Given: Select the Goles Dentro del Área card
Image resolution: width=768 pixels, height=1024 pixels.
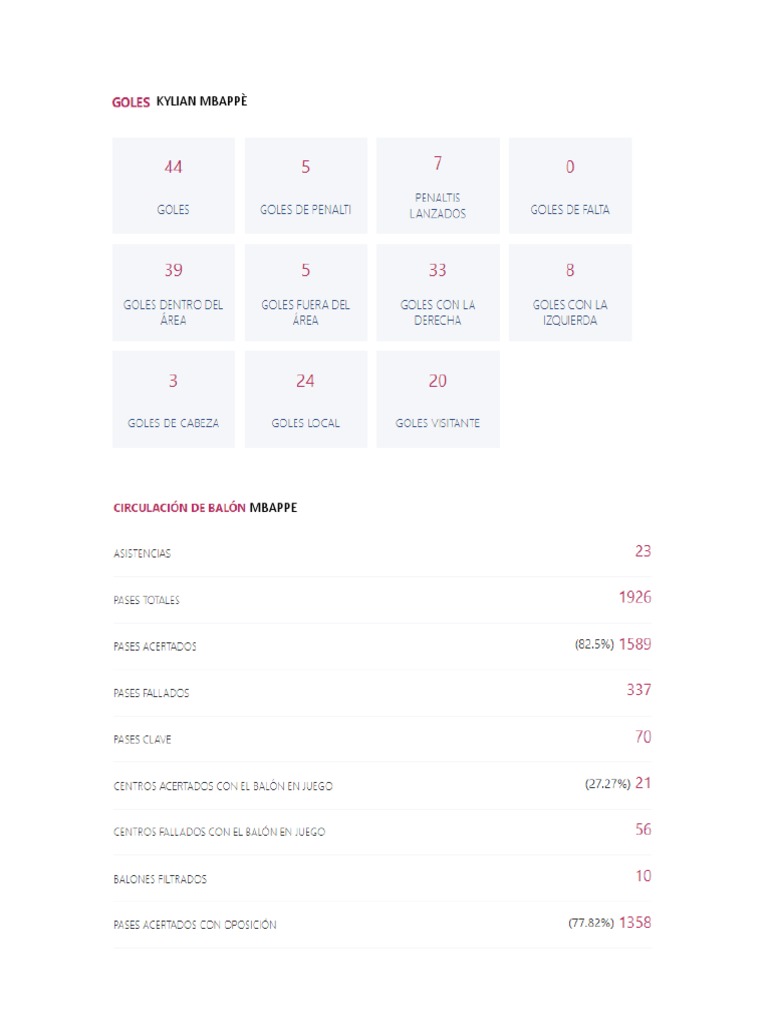Looking at the screenshot, I should 173,292.
